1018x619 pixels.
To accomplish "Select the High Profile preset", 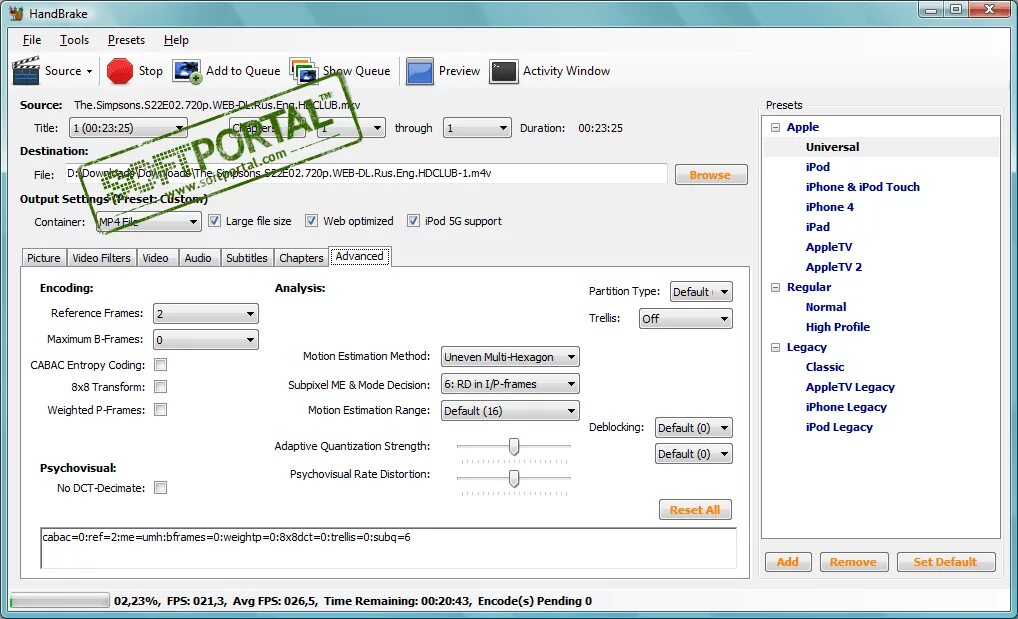I will 838,327.
